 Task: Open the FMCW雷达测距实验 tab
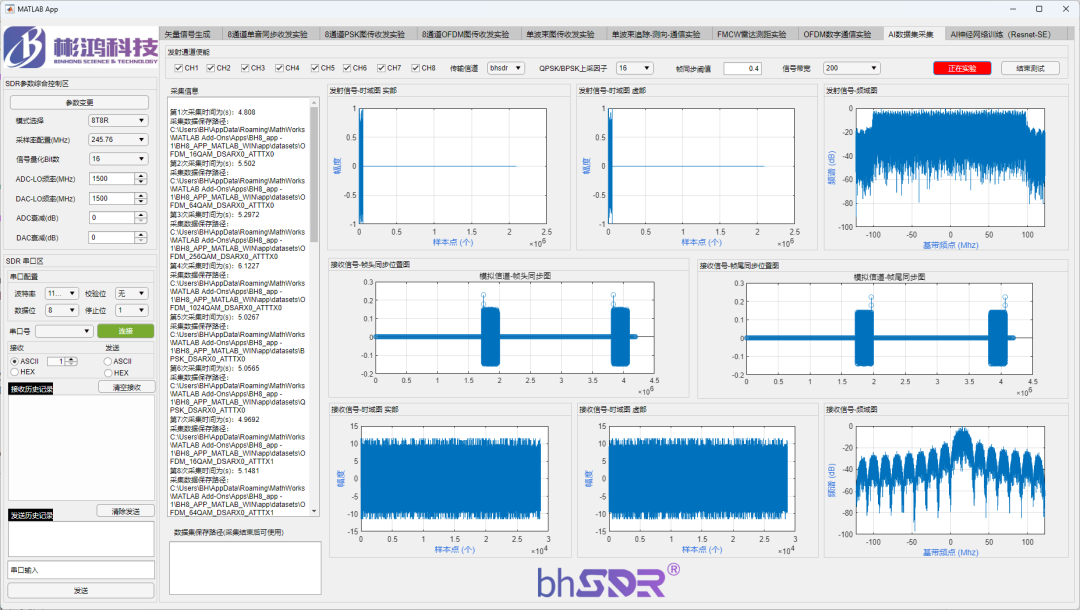tap(751, 34)
